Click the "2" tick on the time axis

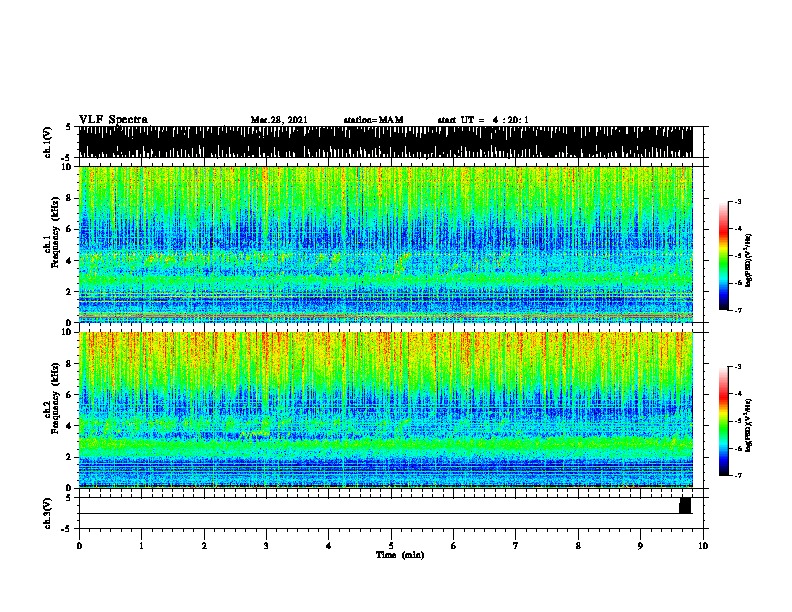tap(204, 546)
